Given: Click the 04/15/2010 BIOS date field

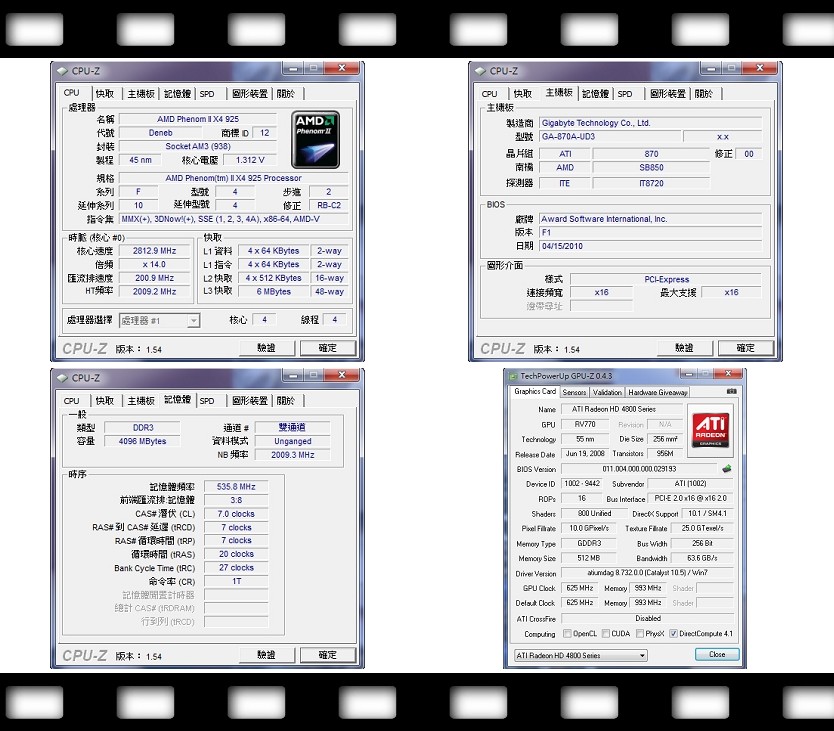Looking at the screenshot, I should click(650, 246).
